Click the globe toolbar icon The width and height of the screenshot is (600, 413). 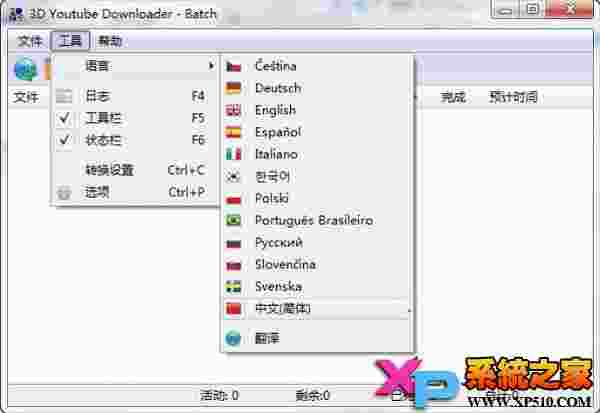point(26,69)
